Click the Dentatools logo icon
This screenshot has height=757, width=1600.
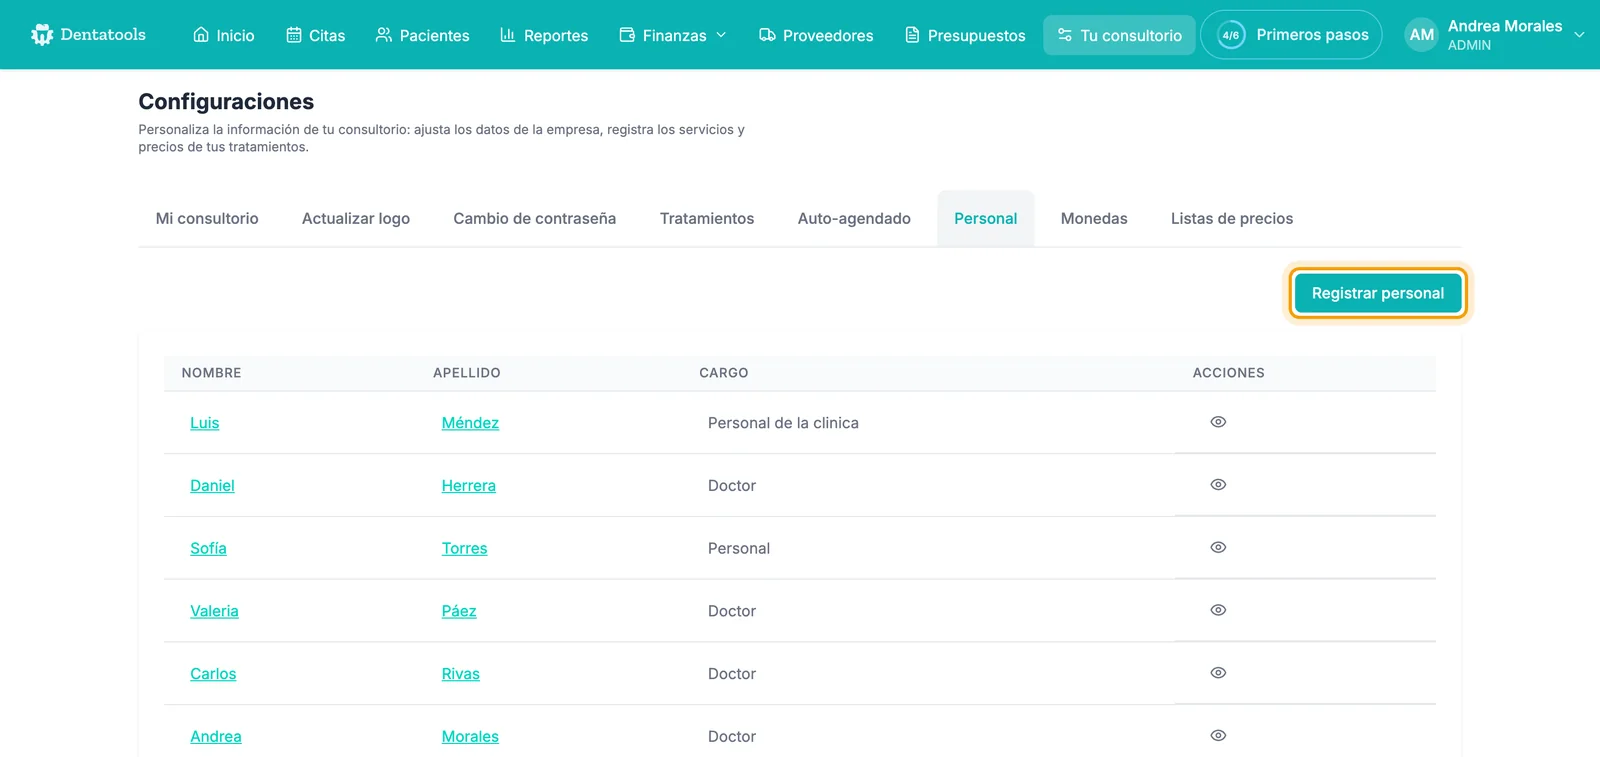[x=42, y=35]
